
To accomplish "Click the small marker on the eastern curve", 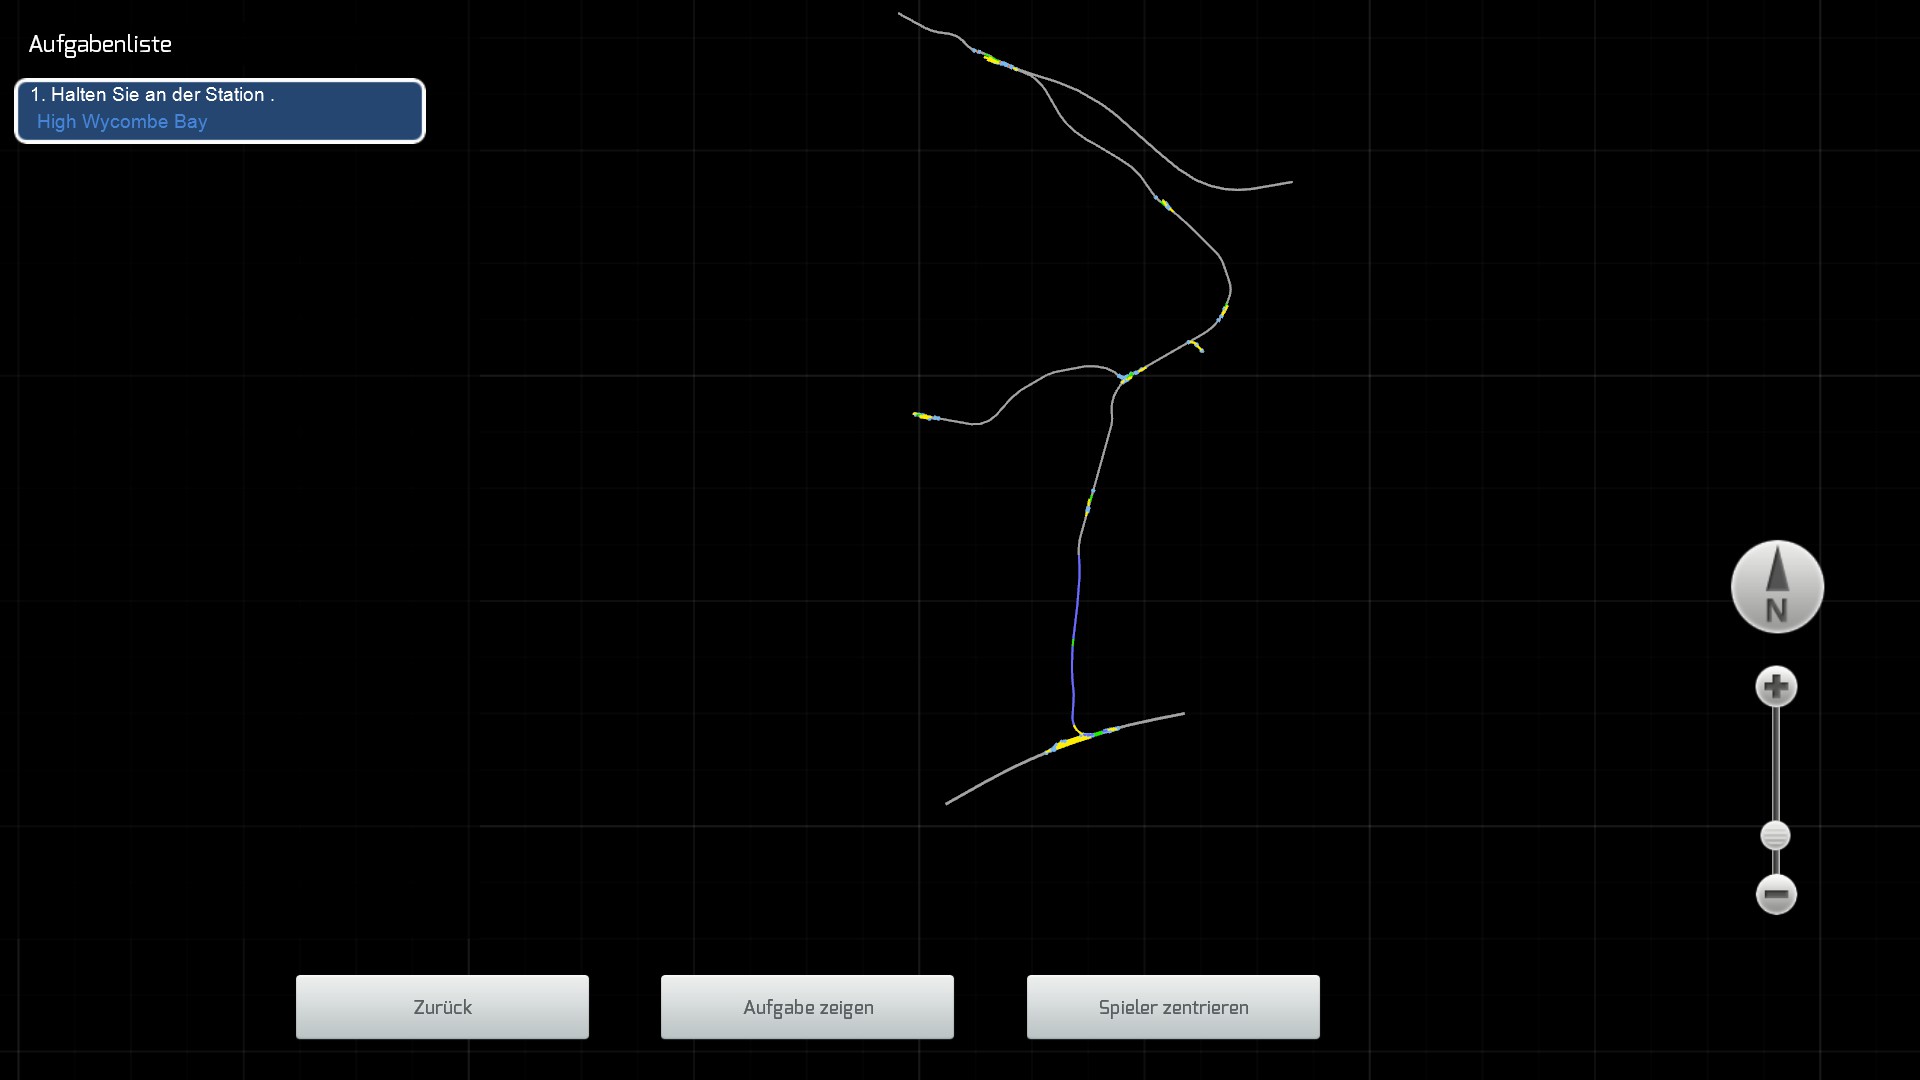I will pos(1223,313).
